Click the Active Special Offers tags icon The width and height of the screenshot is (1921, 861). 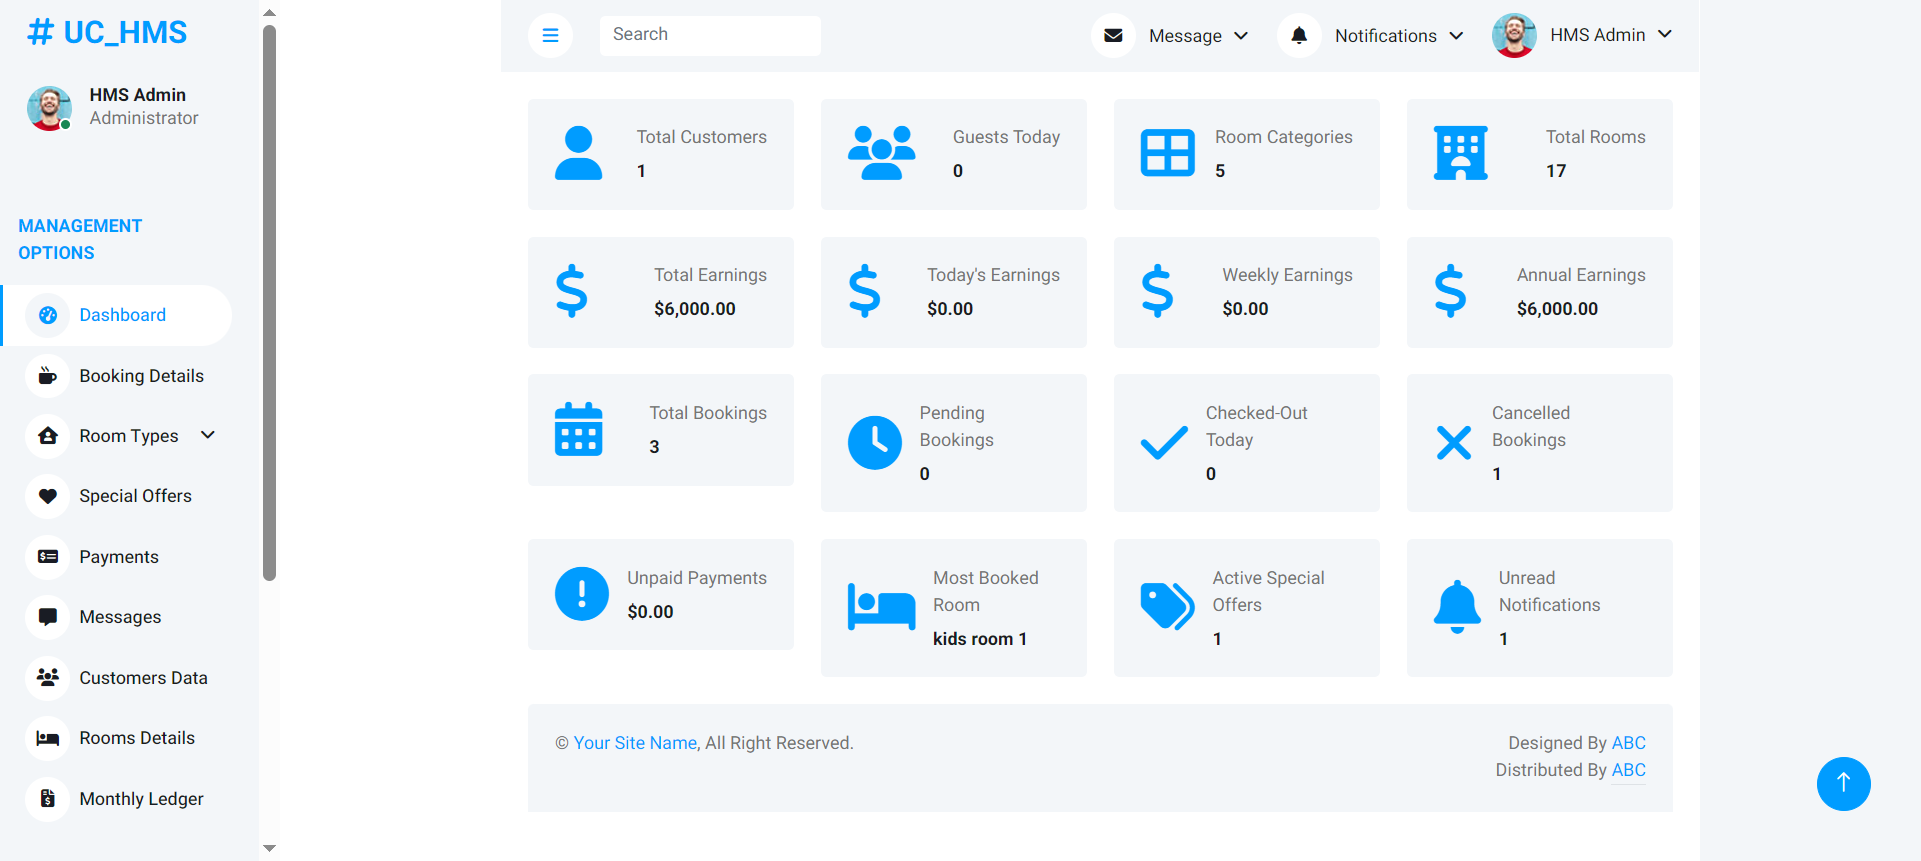(x=1167, y=607)
